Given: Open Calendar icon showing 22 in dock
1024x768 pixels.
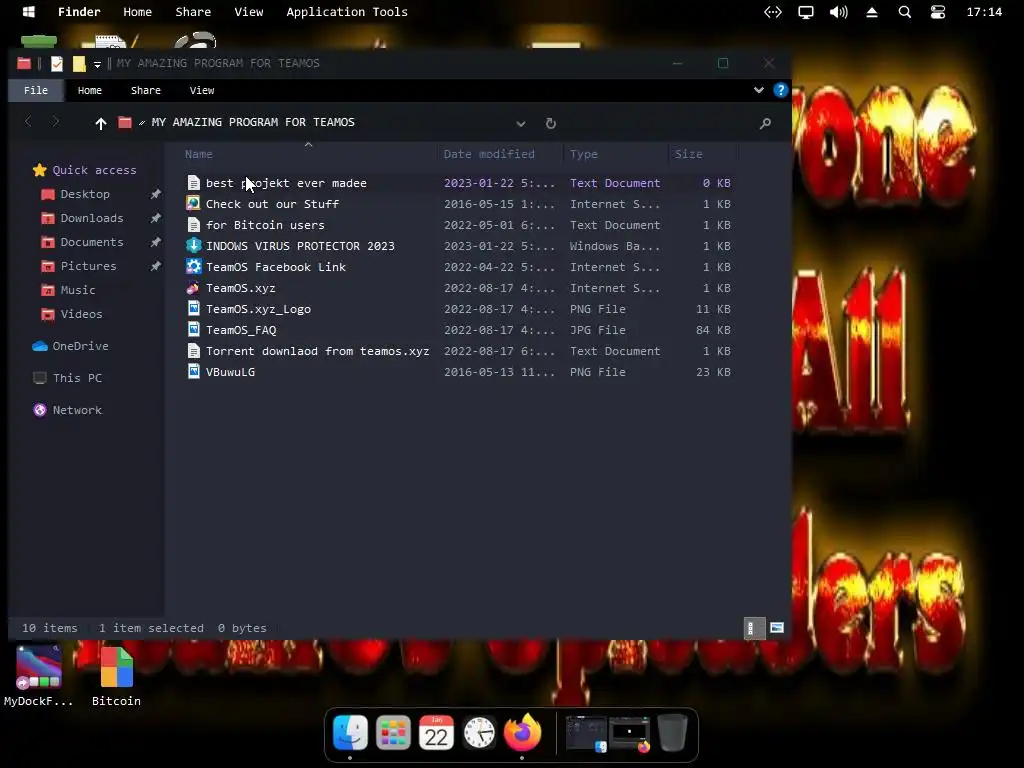Looking at the screenshot, I should pyautogui.click(x=436, y=732).
